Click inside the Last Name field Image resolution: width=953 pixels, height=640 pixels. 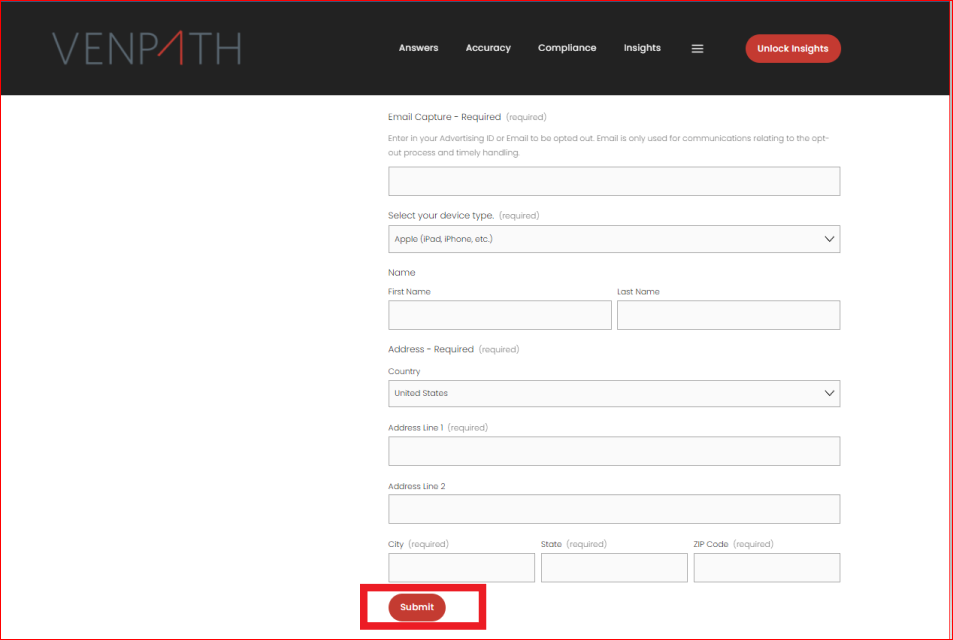click(728, 315)
